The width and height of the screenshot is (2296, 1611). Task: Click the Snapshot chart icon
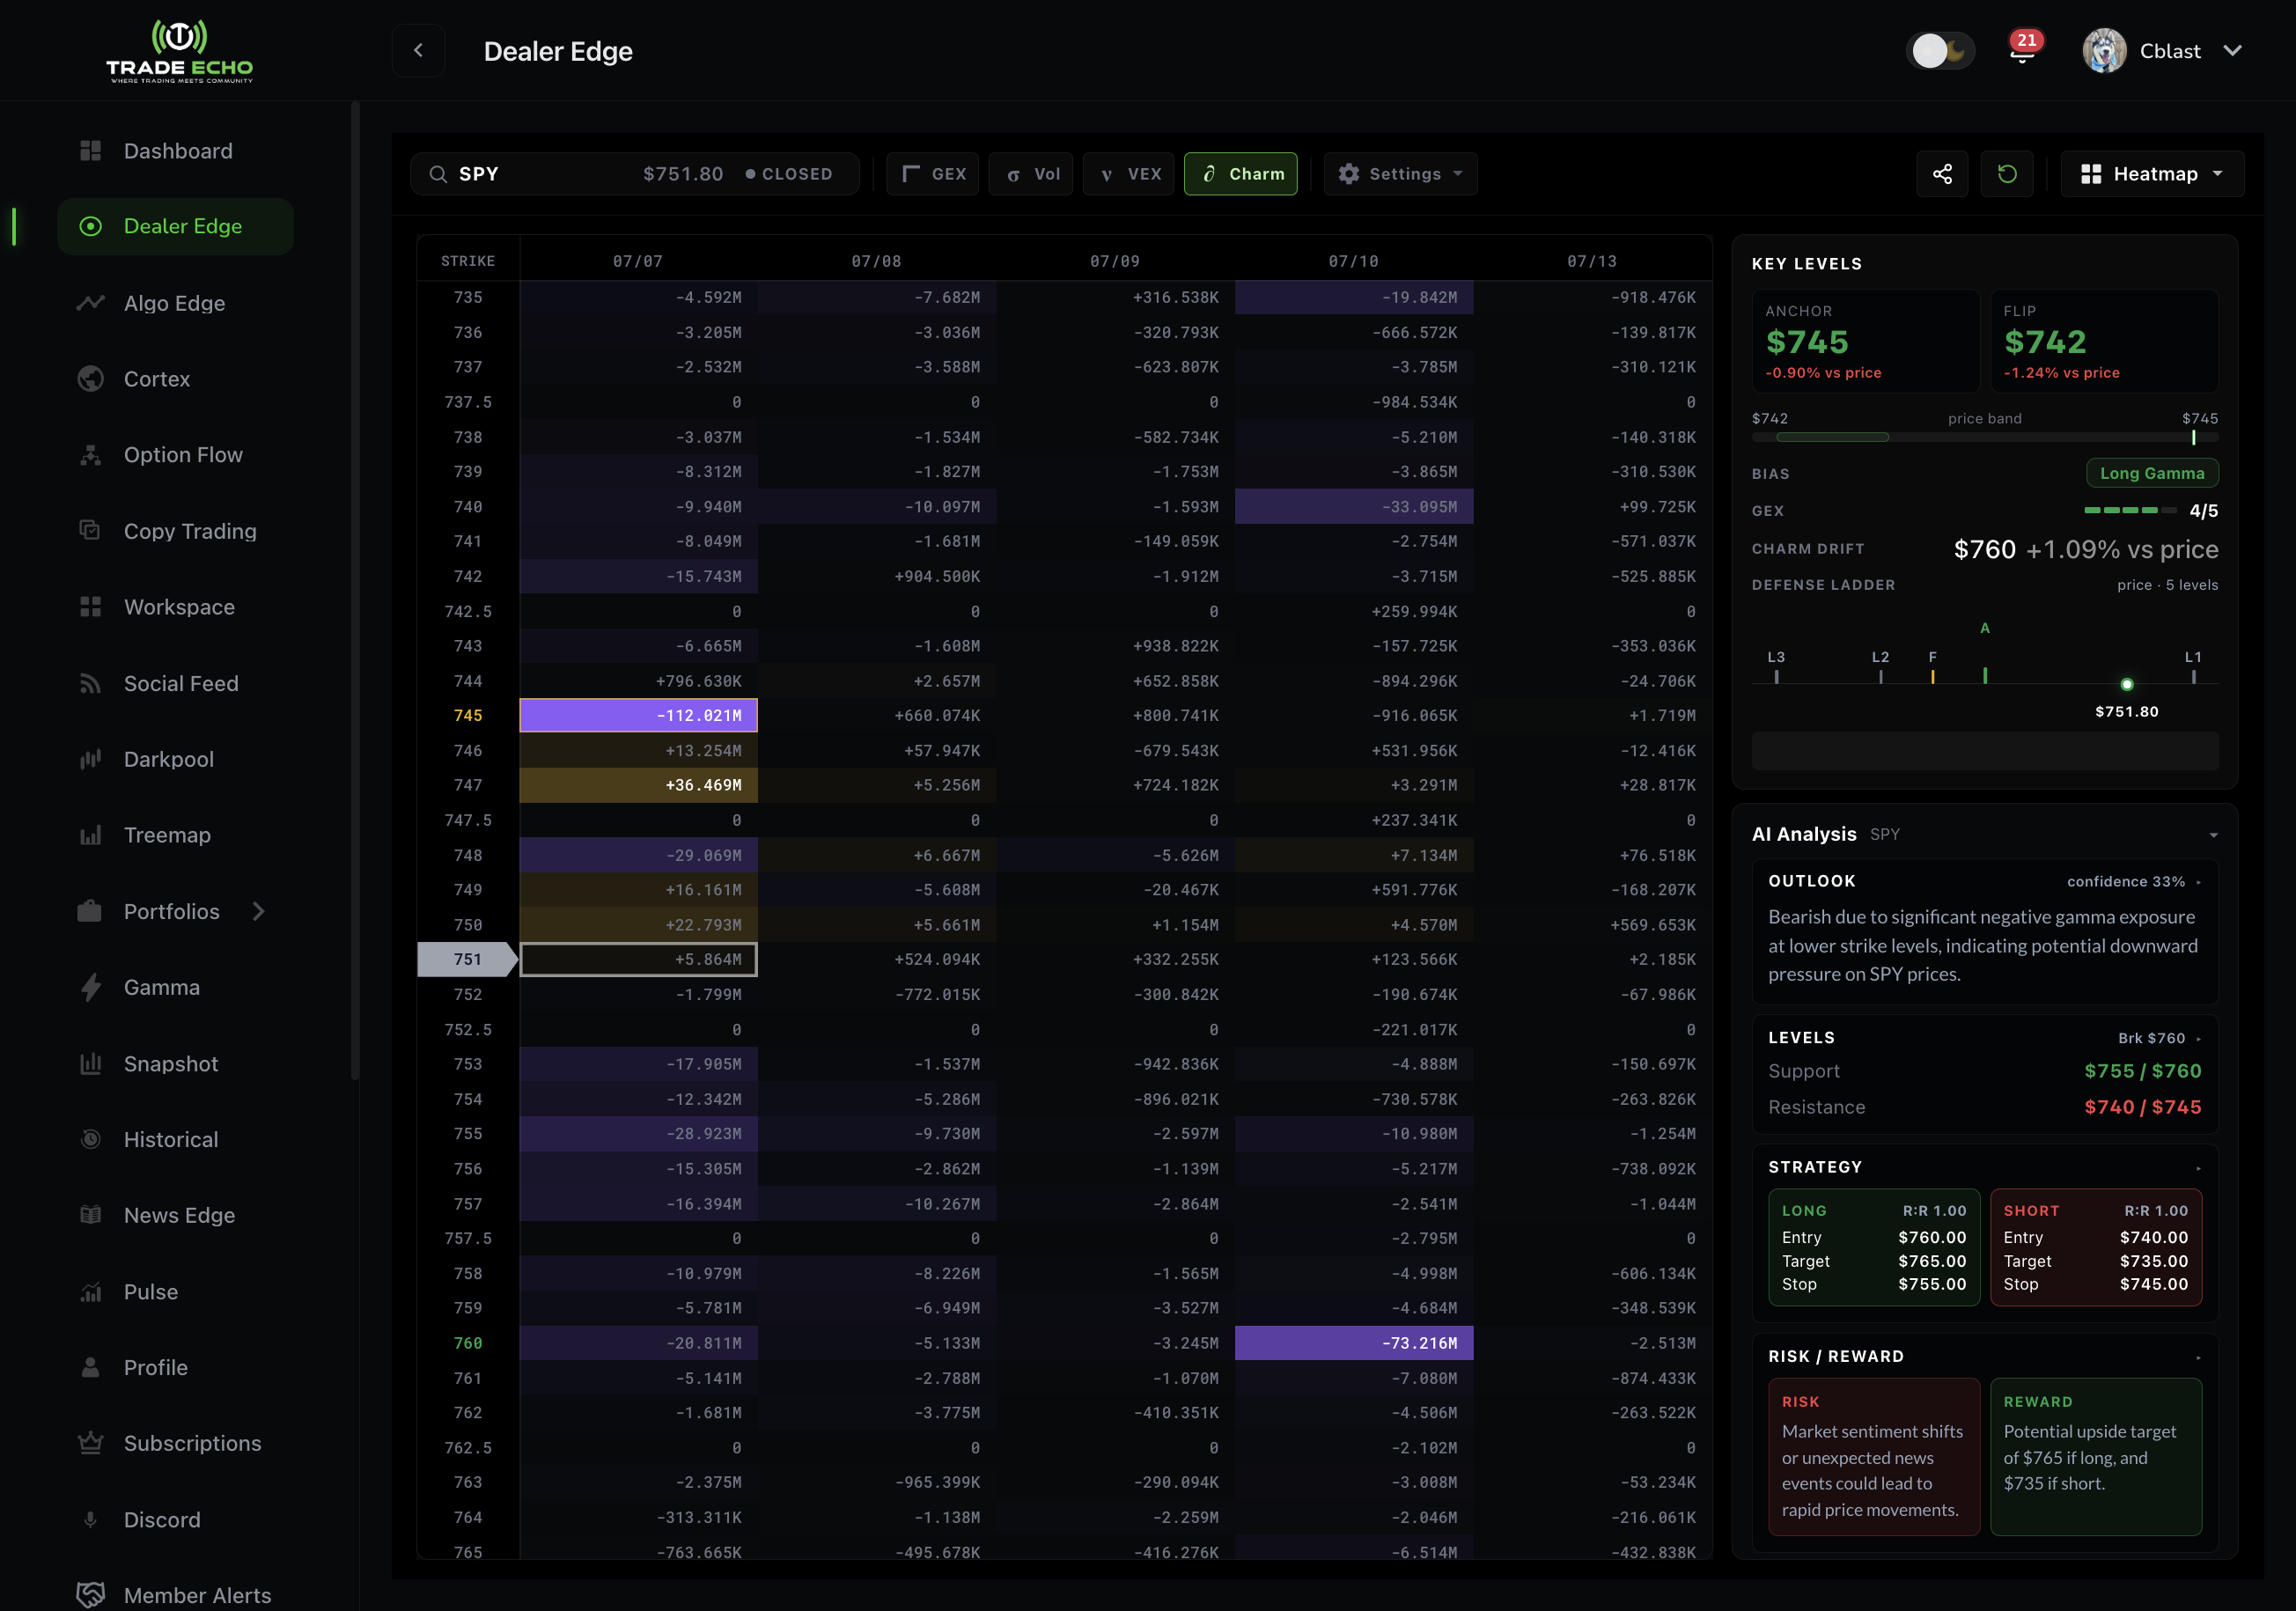(x=90, y=1064)
